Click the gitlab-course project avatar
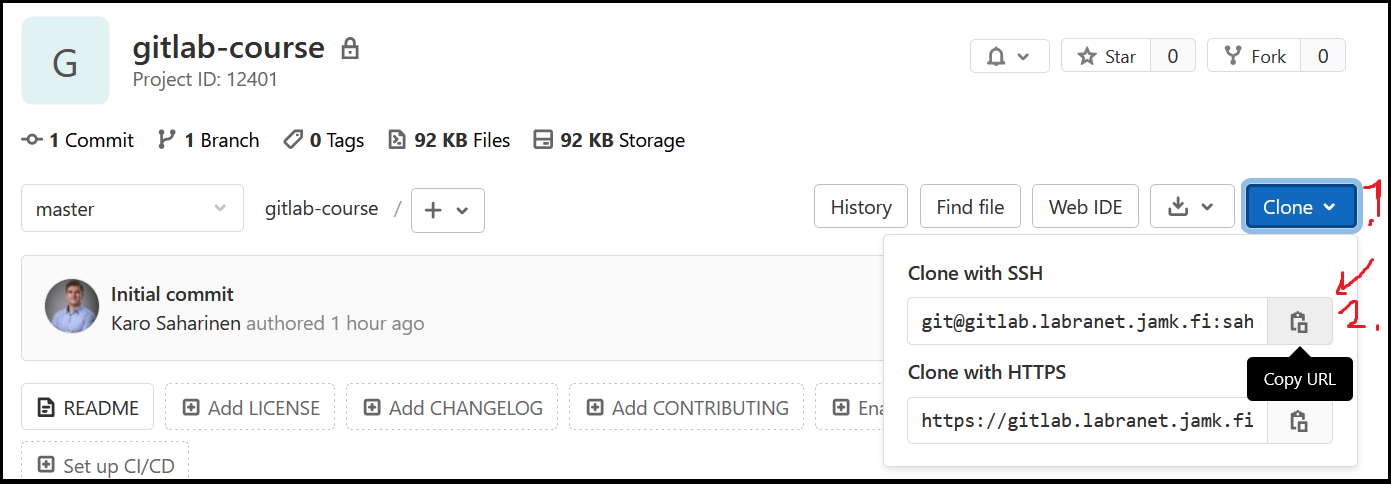 point(65,61)
